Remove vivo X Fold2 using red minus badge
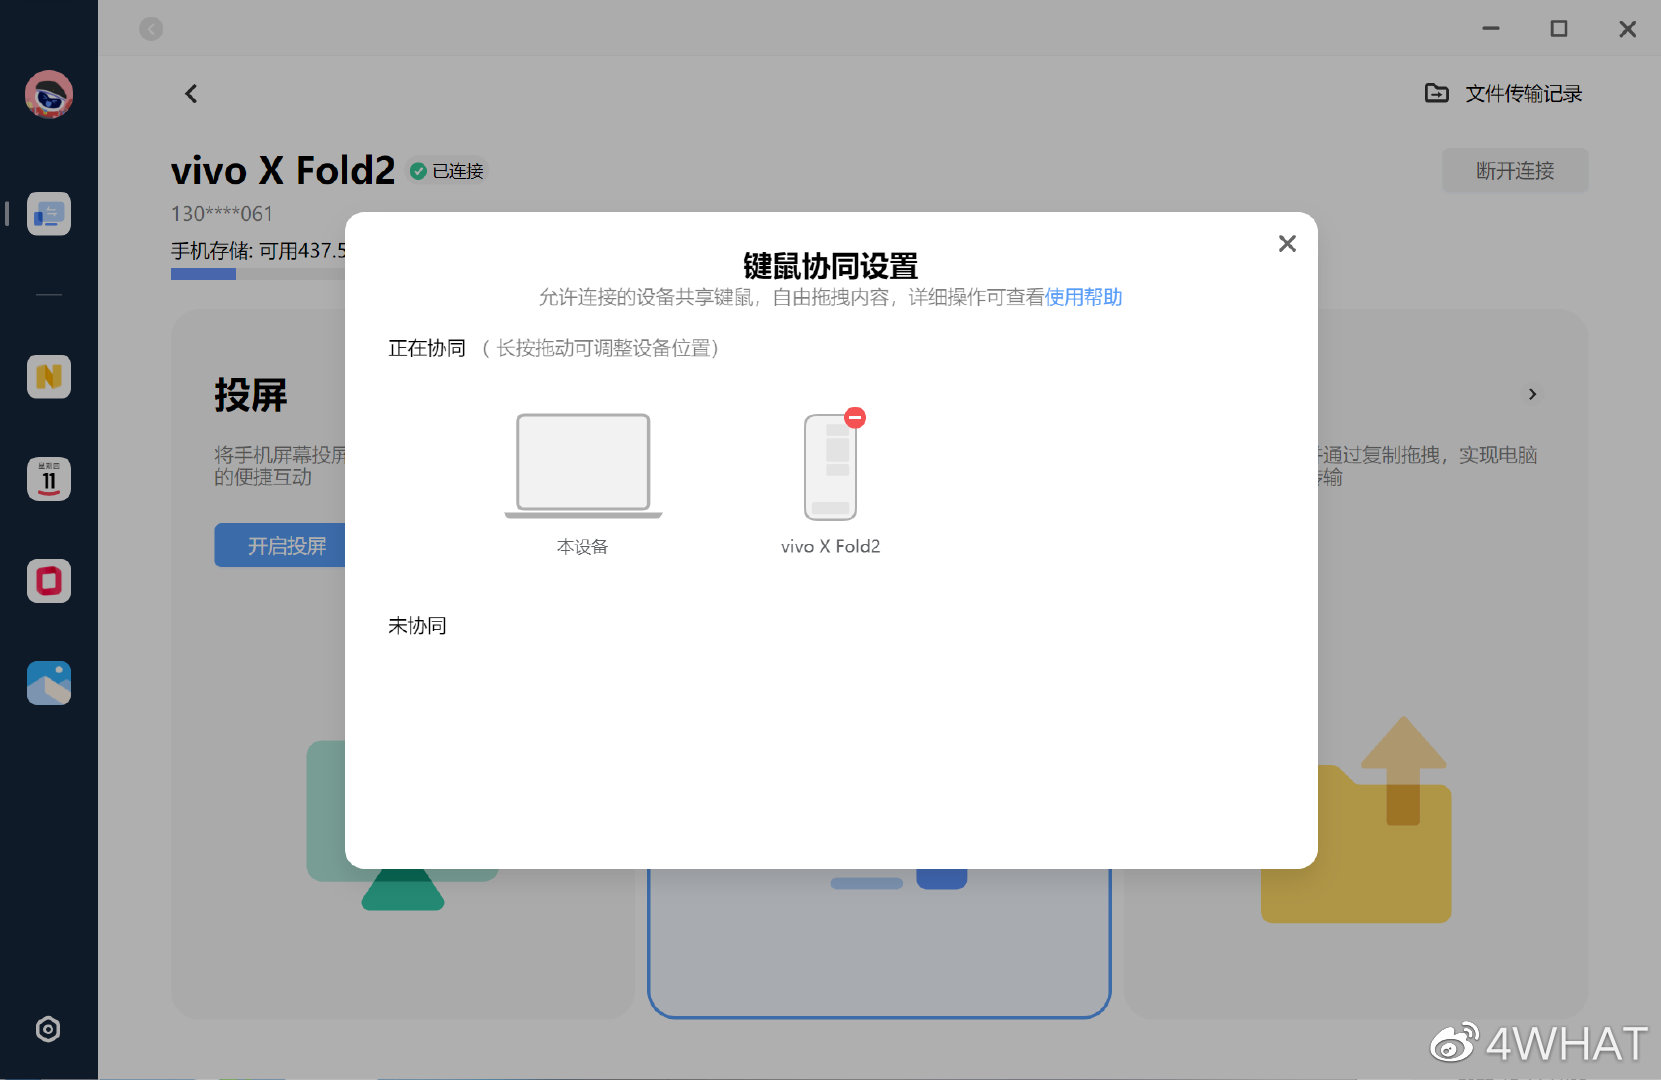The image size is (1661, 1080). [854, 418]
